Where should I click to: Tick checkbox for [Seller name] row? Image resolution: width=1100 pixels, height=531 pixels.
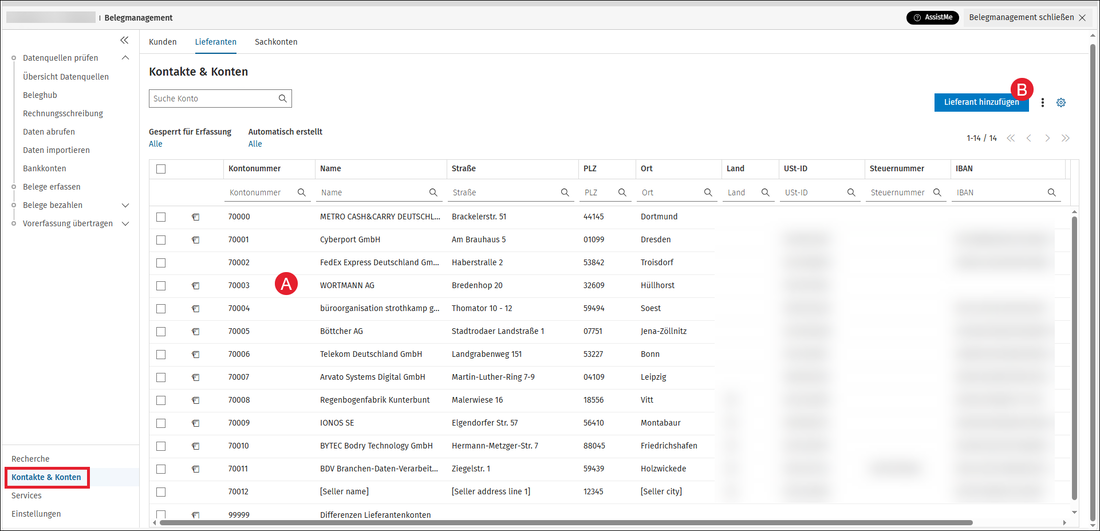[x=161, y=492]
